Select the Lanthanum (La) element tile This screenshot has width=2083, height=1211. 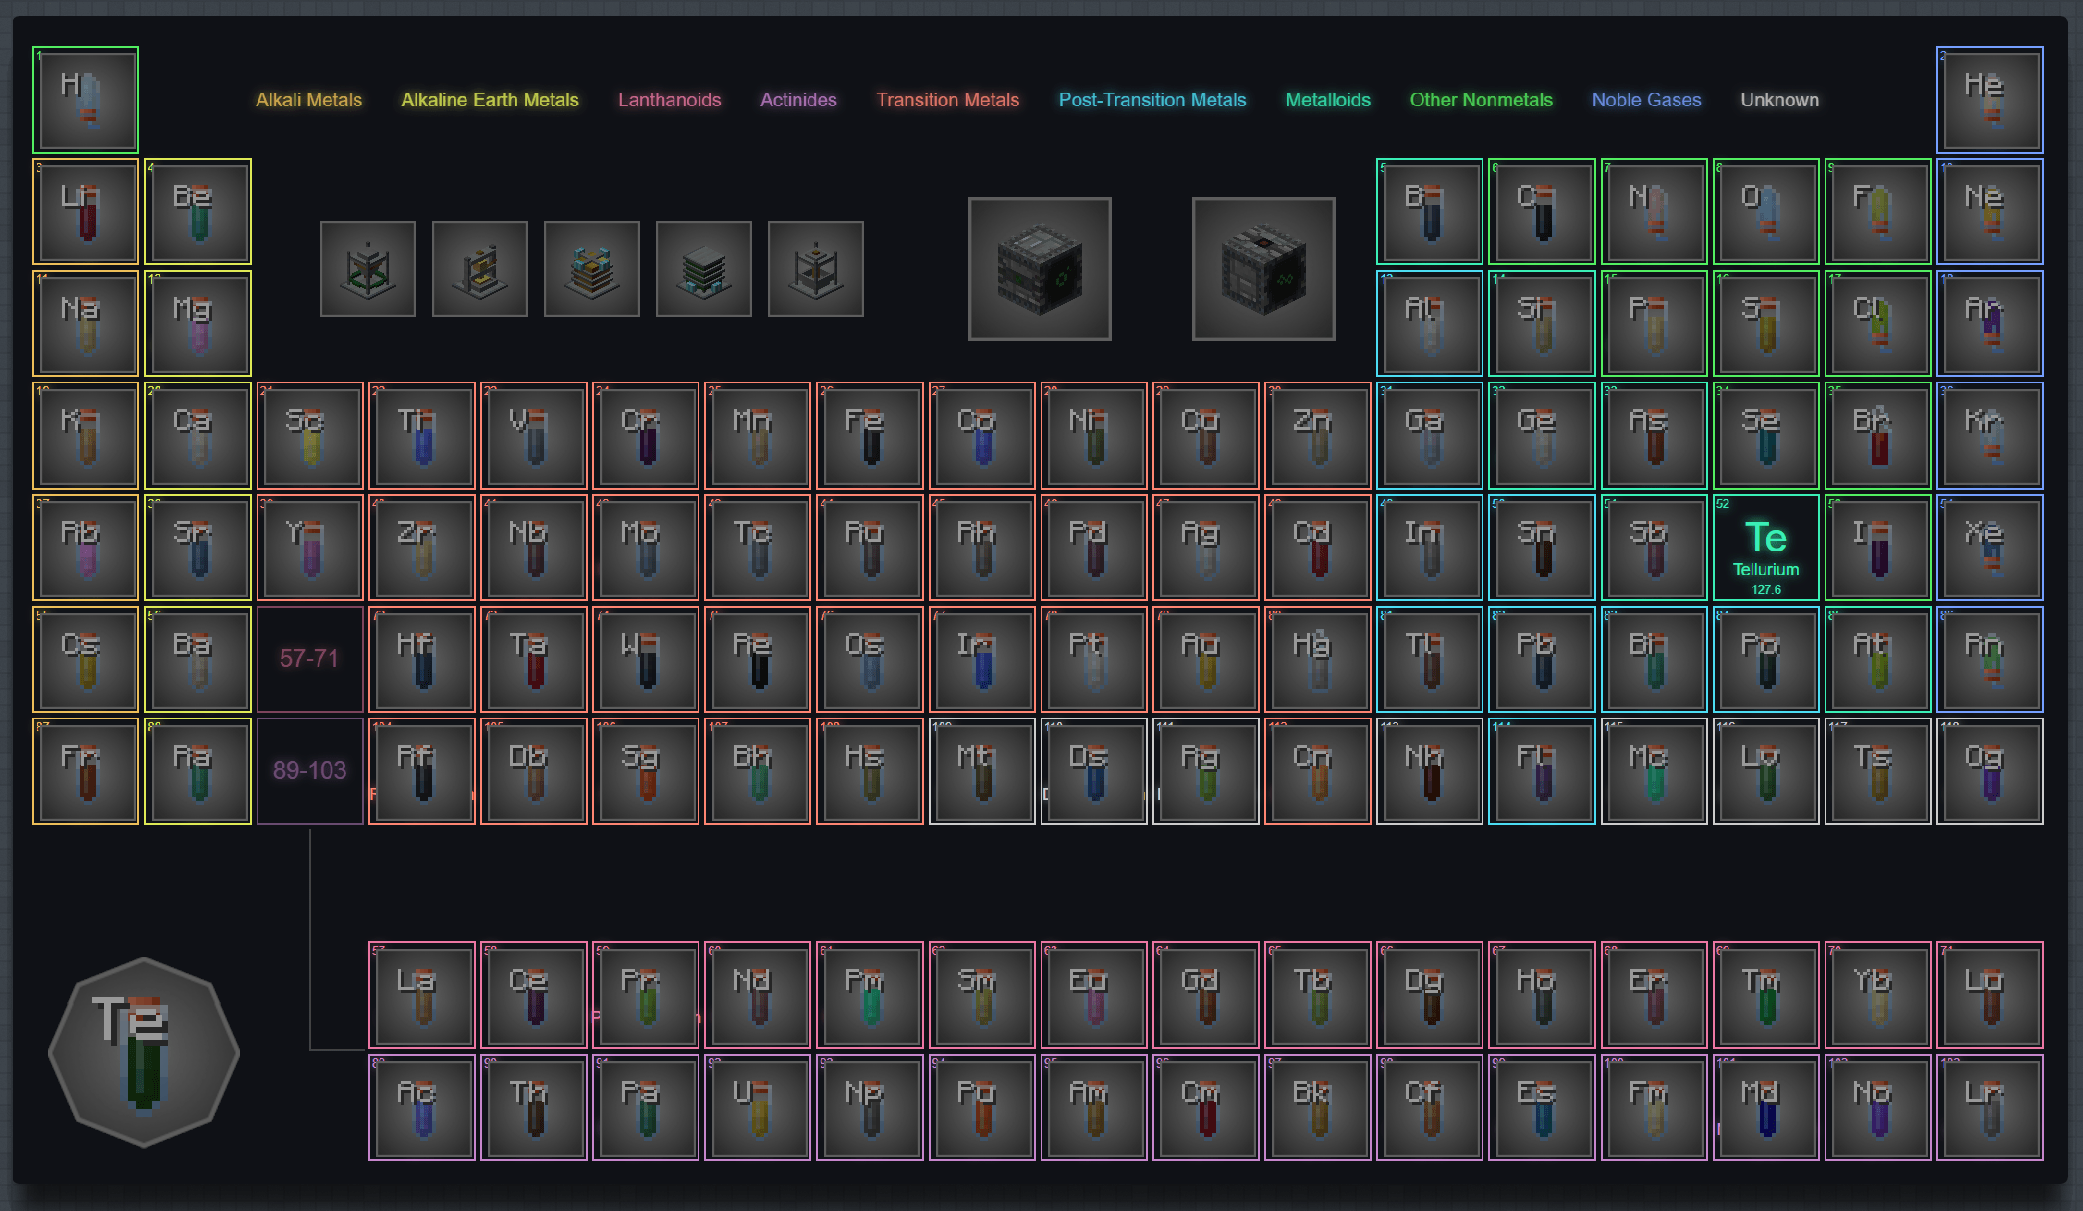421,995
